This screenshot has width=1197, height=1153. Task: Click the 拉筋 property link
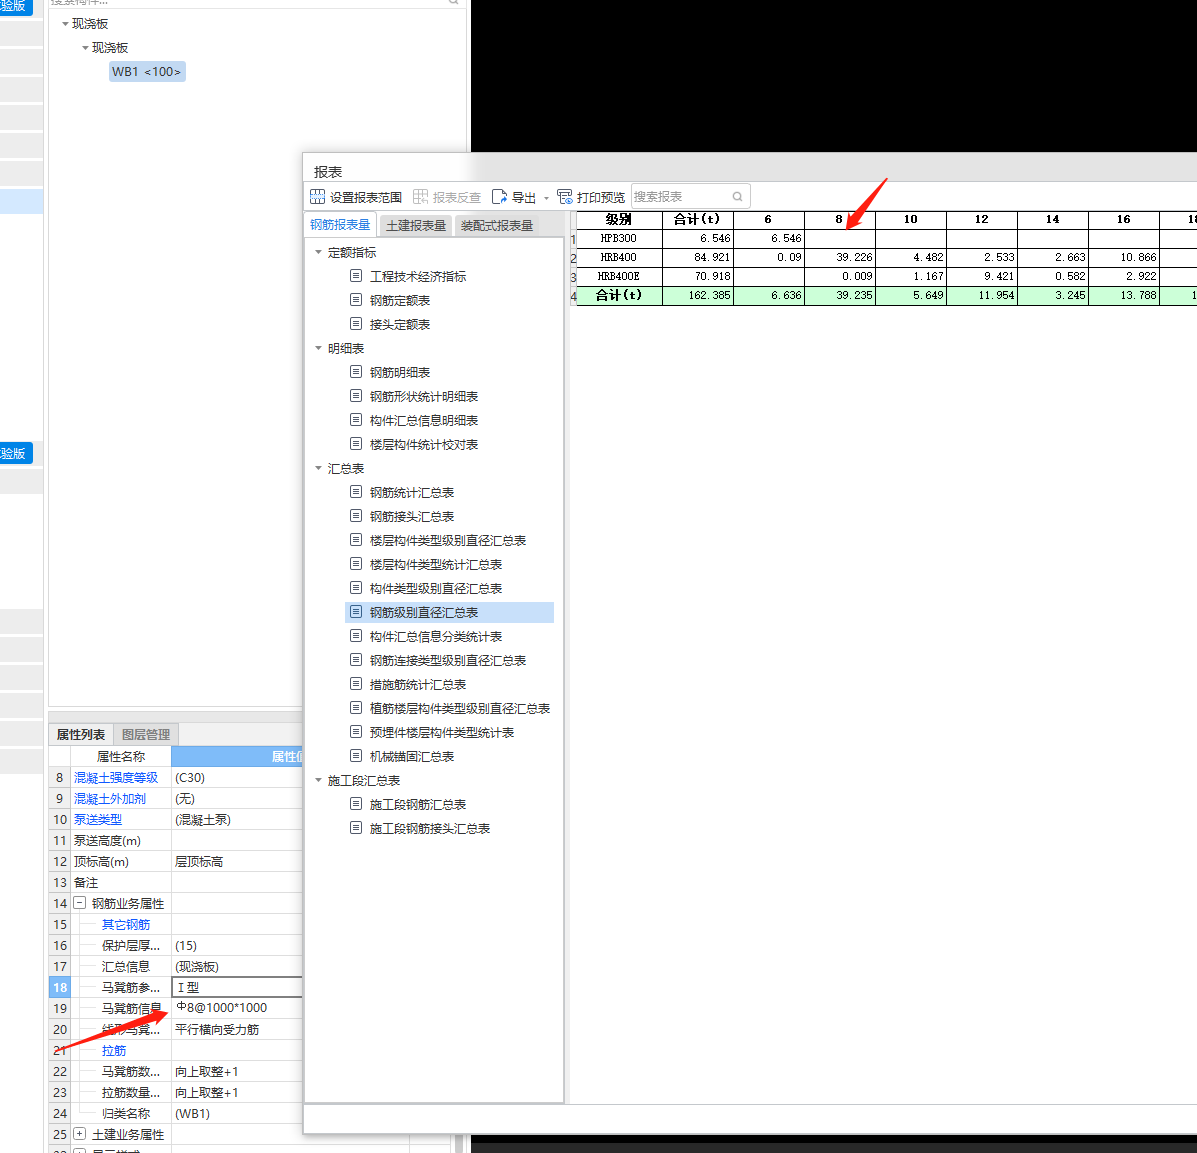(x=114, y=1051)
